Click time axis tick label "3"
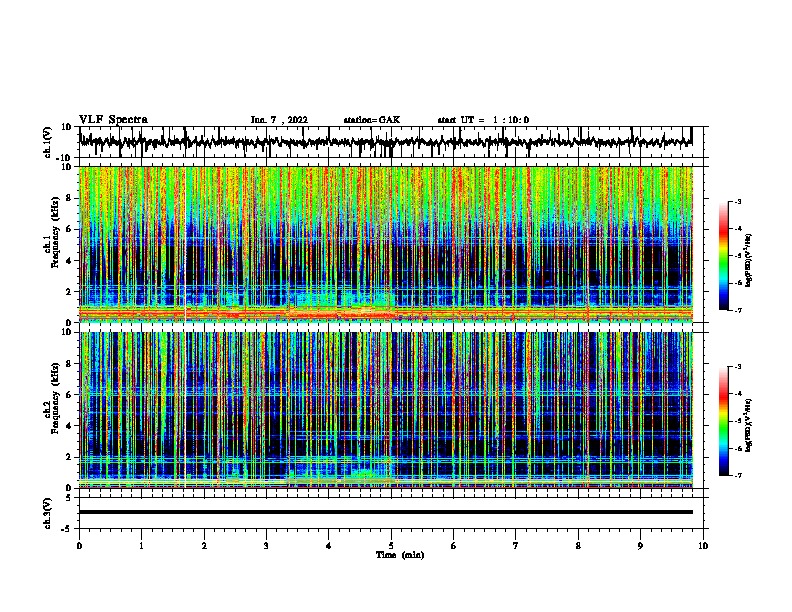This screenshot has width=792, height=612. coord(266,546)
